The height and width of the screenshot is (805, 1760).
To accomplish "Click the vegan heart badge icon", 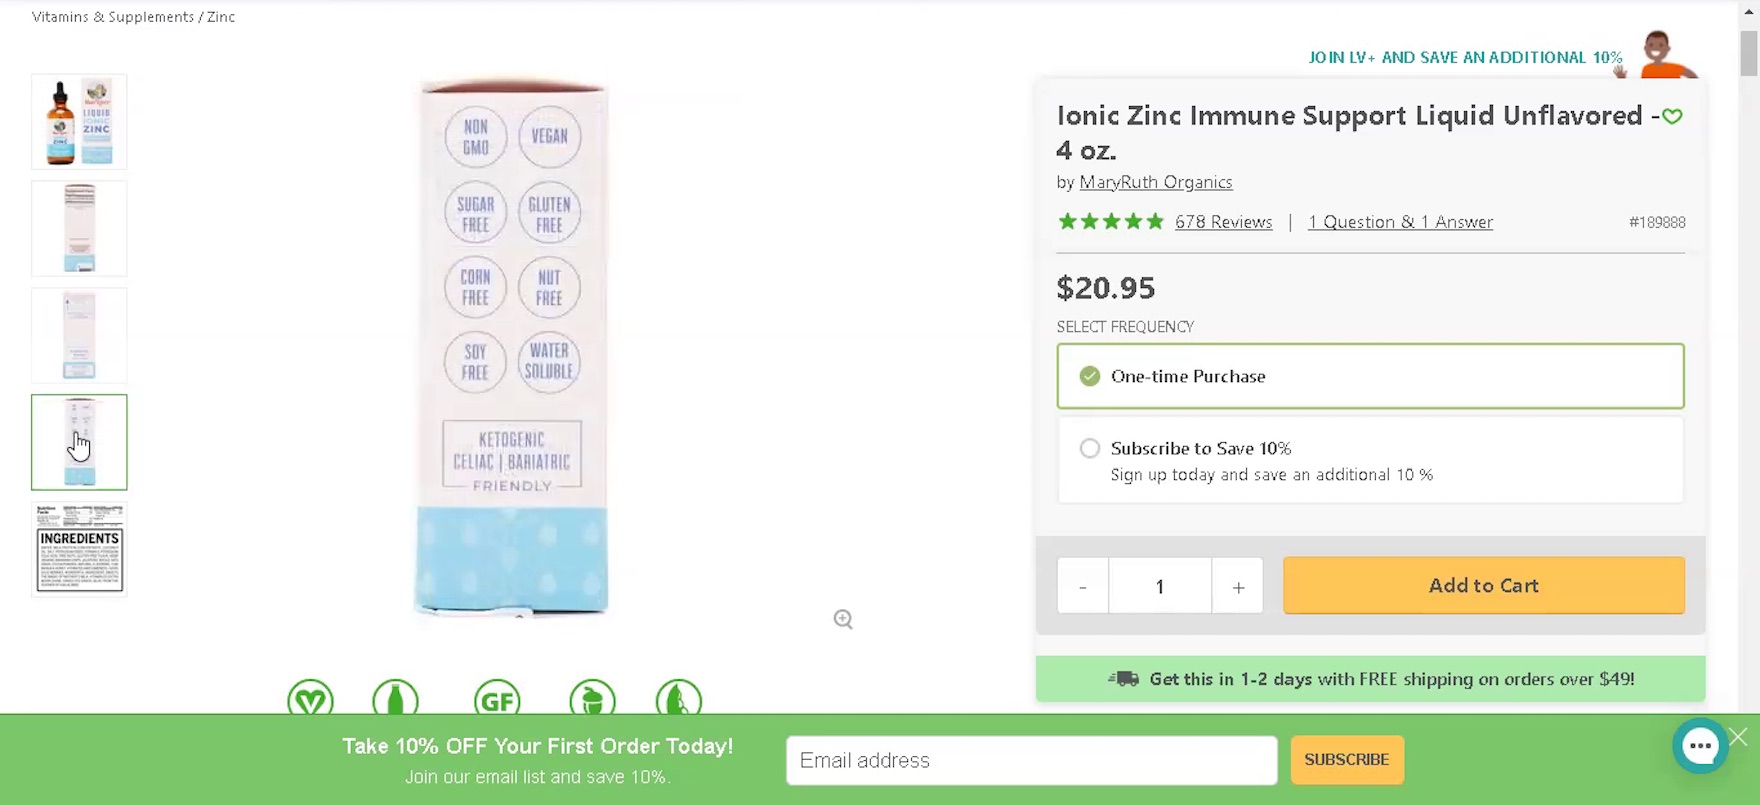I will click(x=310, y=699).
